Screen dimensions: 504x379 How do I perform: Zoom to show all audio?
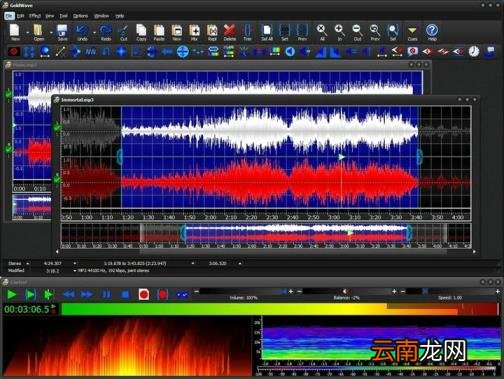pyautogui.click(x=322, y=31)
